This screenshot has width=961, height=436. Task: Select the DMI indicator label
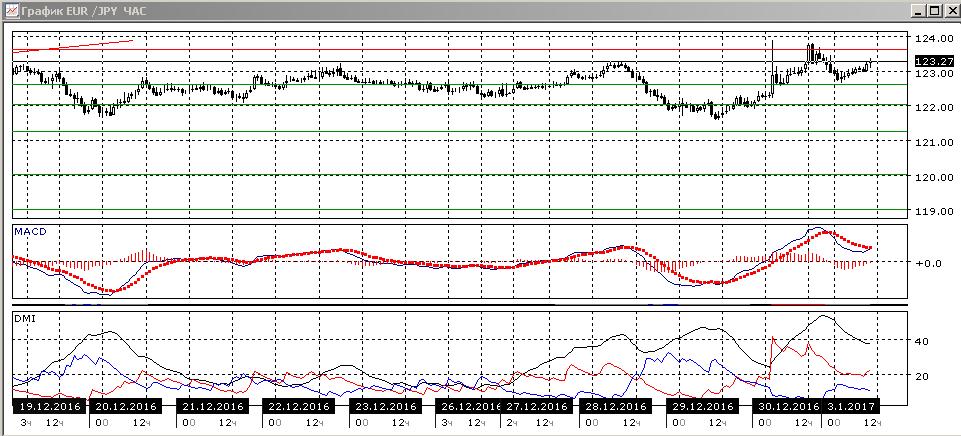23,318
